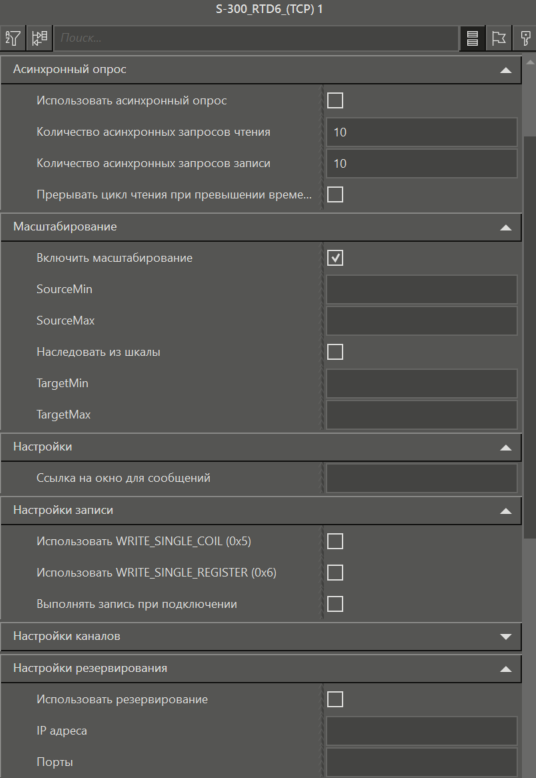This screenshot has height=778, width=536.
Task: Collapse the Асинхронный опрос section
Action: [x=506, y=70]
